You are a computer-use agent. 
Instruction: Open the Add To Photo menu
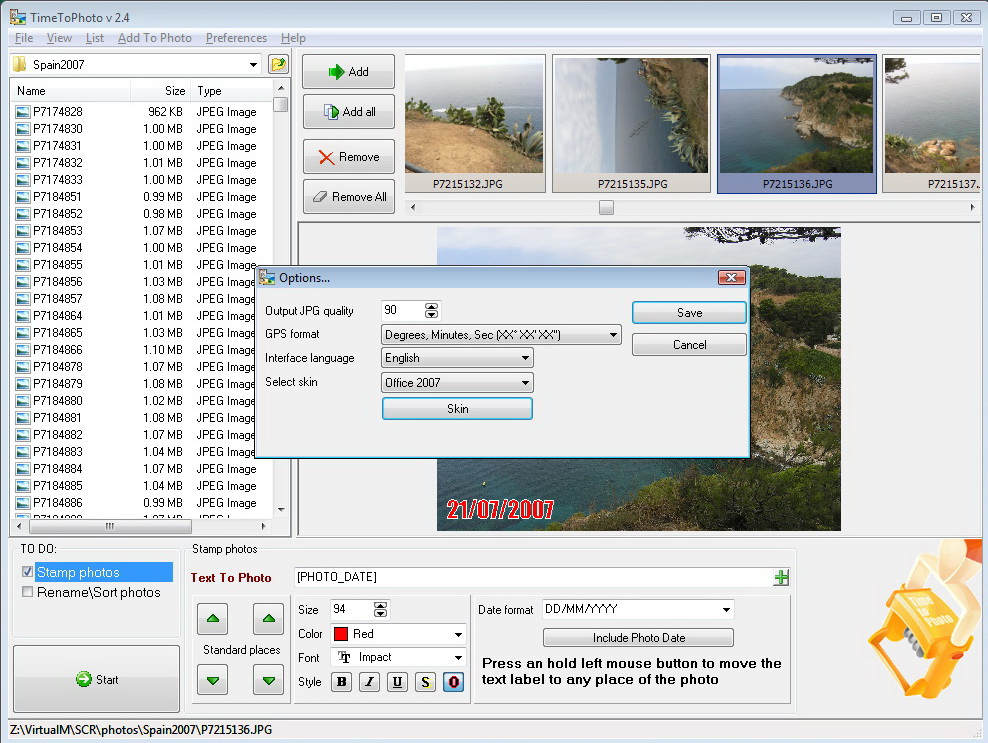click(x=154, y=38)
